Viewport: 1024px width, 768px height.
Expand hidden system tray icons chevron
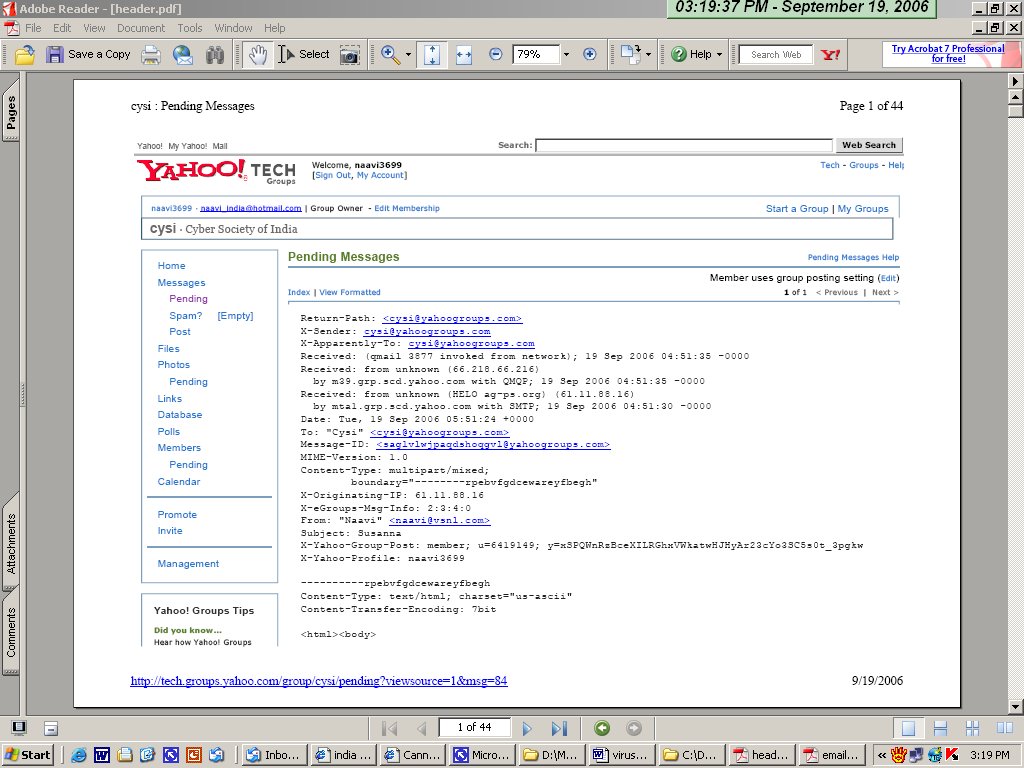click(x=882, y=755)
